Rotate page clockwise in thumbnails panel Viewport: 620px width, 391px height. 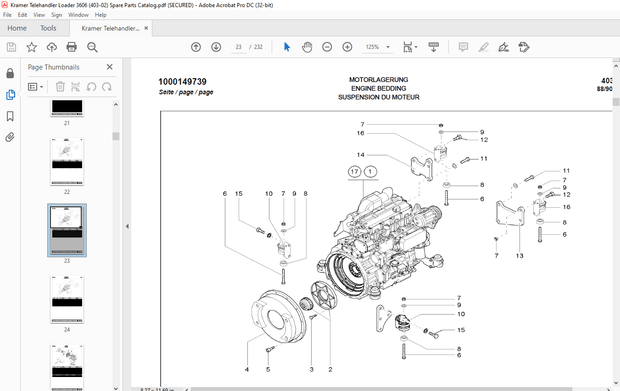point(106,87)
